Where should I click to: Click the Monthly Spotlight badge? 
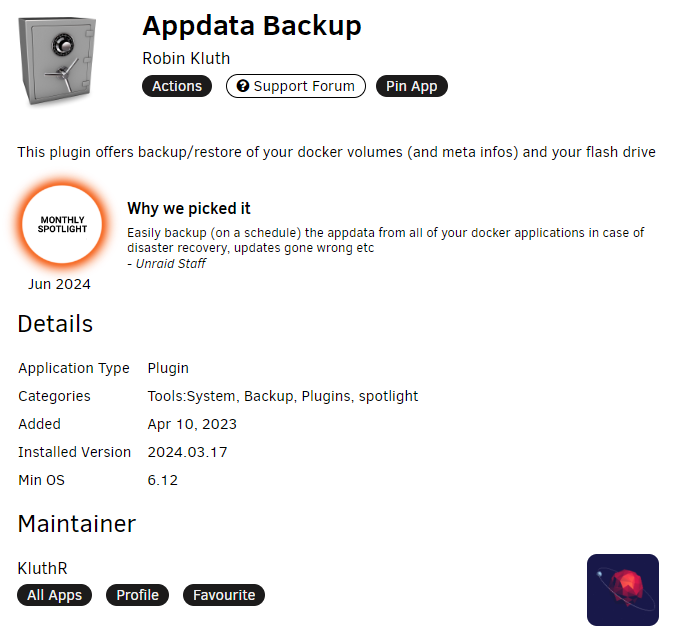tap(62, 224)
